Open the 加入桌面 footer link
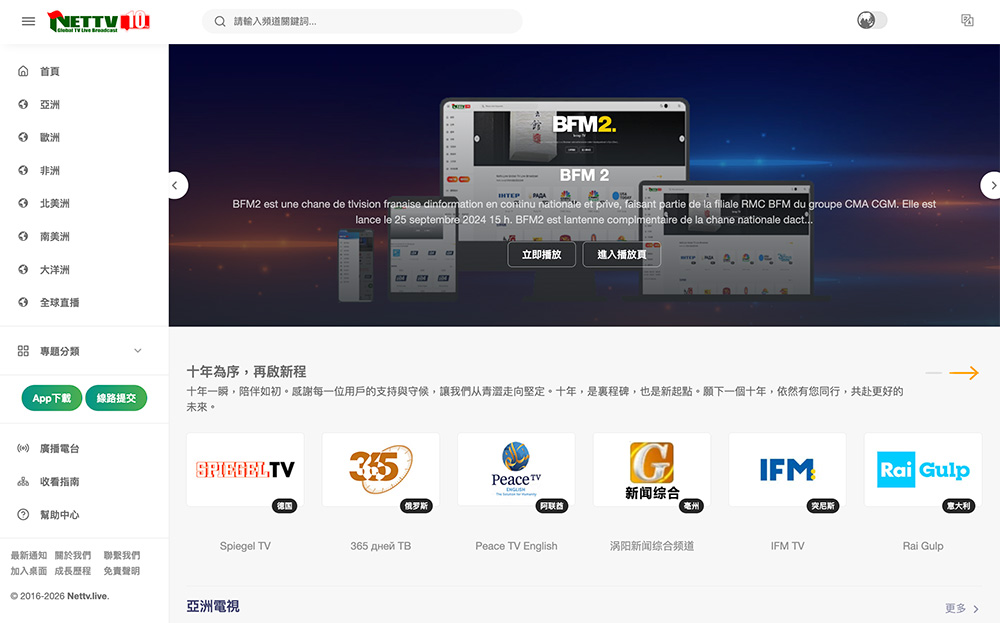 (29, 571)
